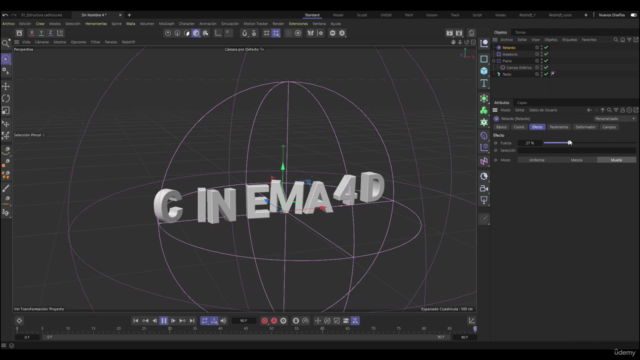The width and height of the screenshot is (640, 360).
Task: Click the keyframe diamond icon bottom left
Action: click(19, 321)
